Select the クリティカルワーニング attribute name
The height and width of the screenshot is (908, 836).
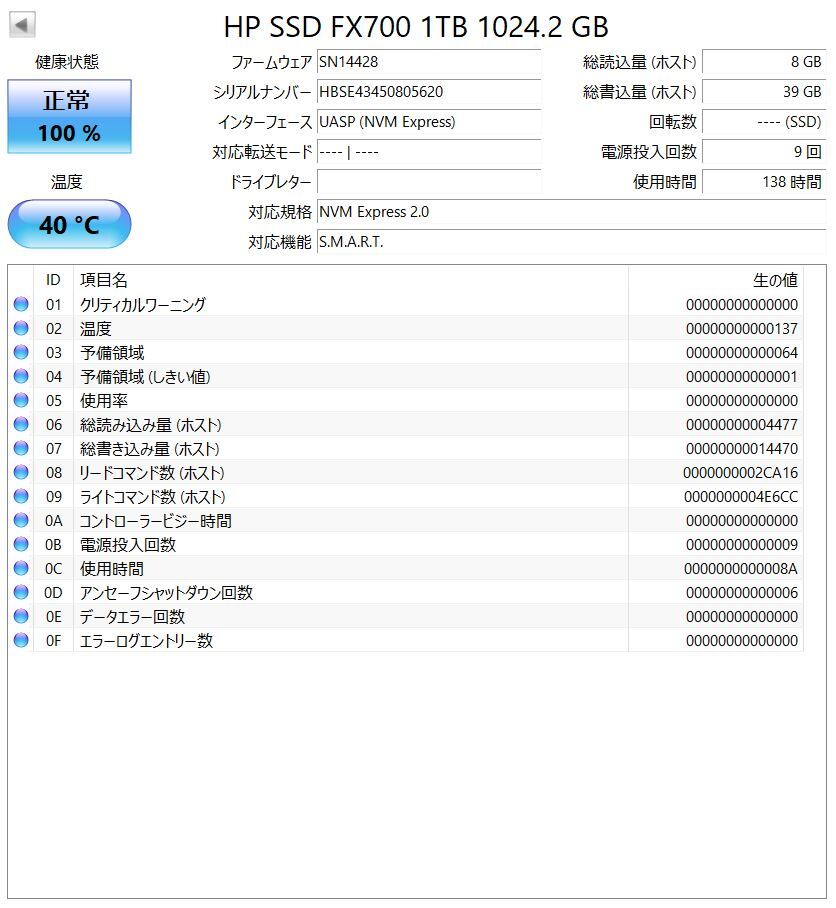click(x=142, y=305)
